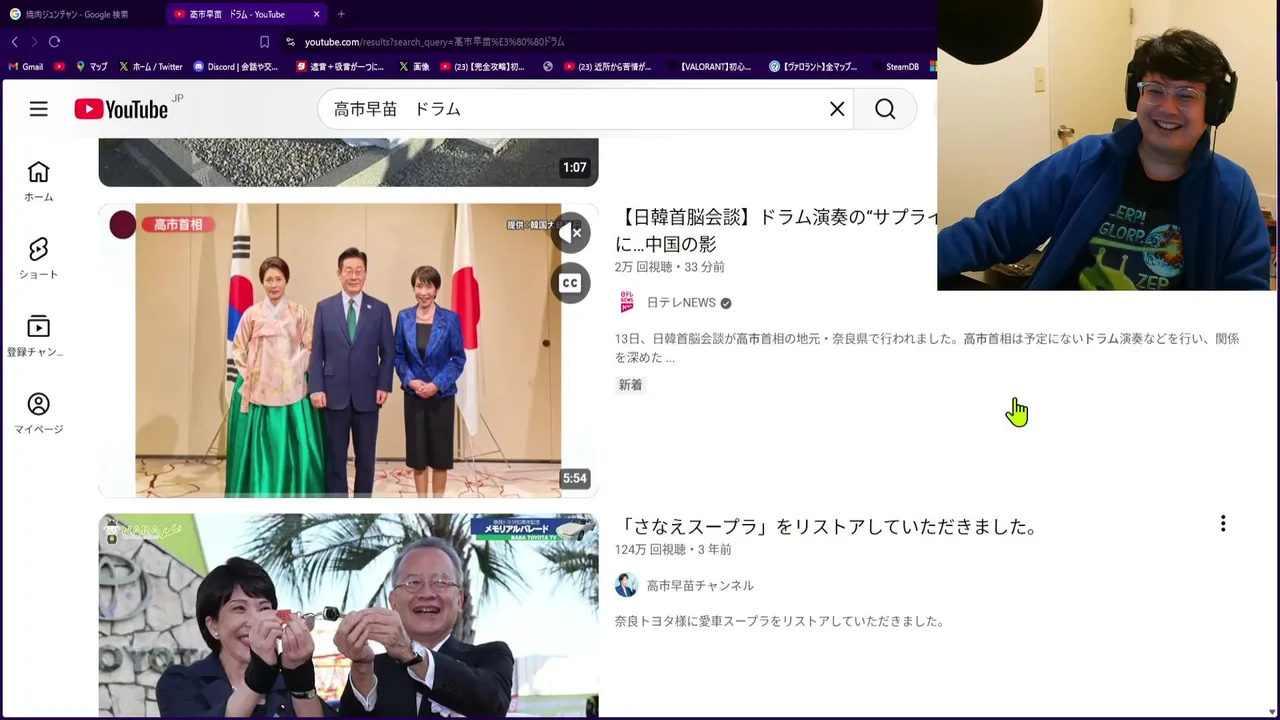Open the Gmail bookmark
The height and width of the screenshot is (720, 1280).
pyautogui.click(x=26, y=67)
